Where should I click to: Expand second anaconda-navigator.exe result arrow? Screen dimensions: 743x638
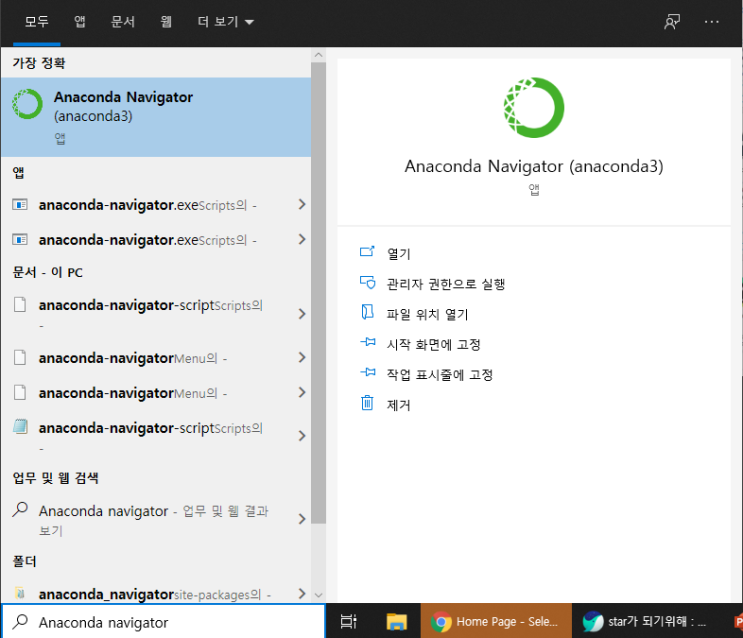[302, 239]
